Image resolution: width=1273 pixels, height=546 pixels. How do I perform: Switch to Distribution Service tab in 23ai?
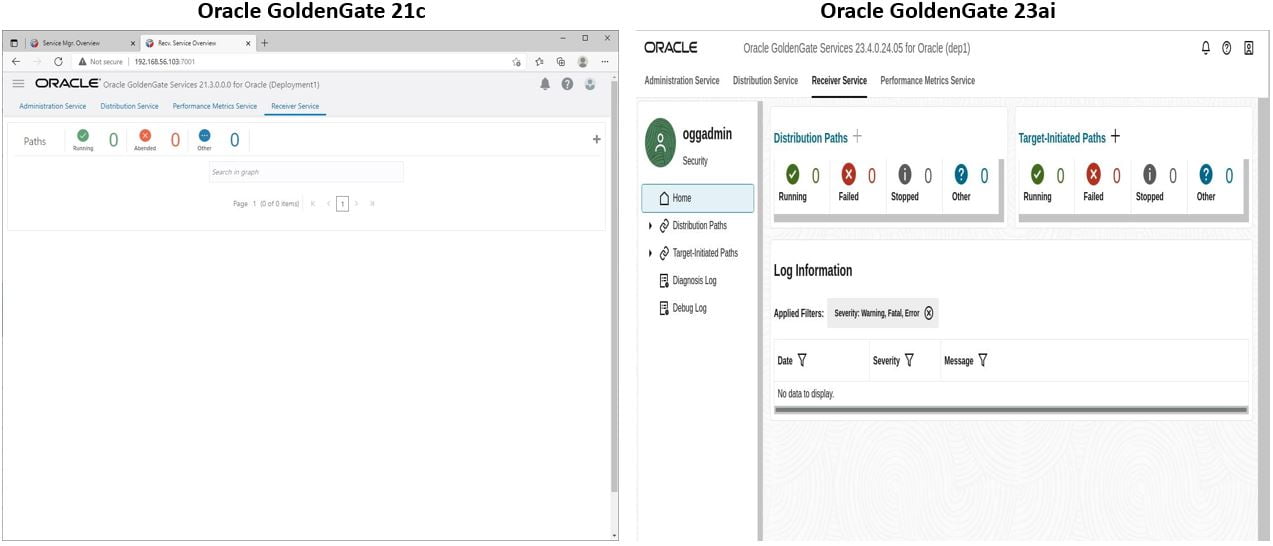[765, 81]
